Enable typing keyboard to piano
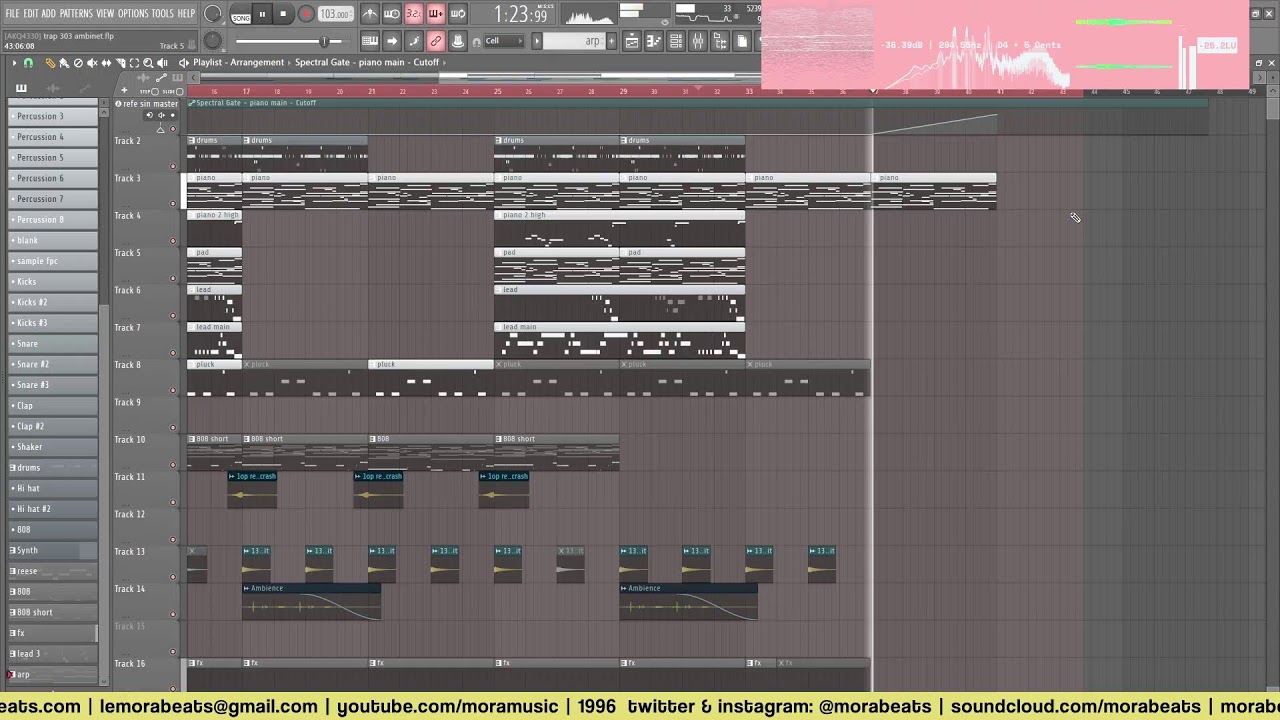The image size is (1280, 720). coord(369,41)
